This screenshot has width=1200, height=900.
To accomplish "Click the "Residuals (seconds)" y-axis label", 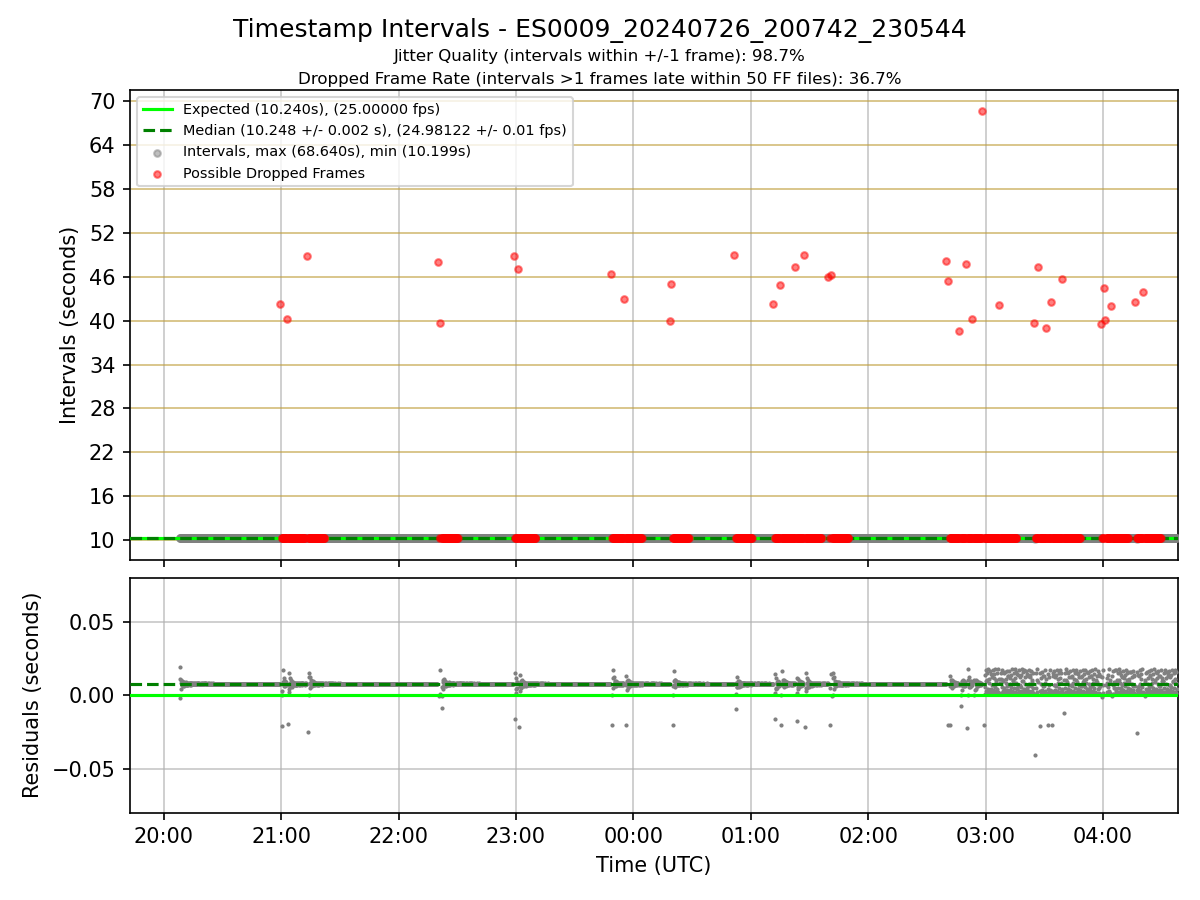I will [x=32, y=695].
